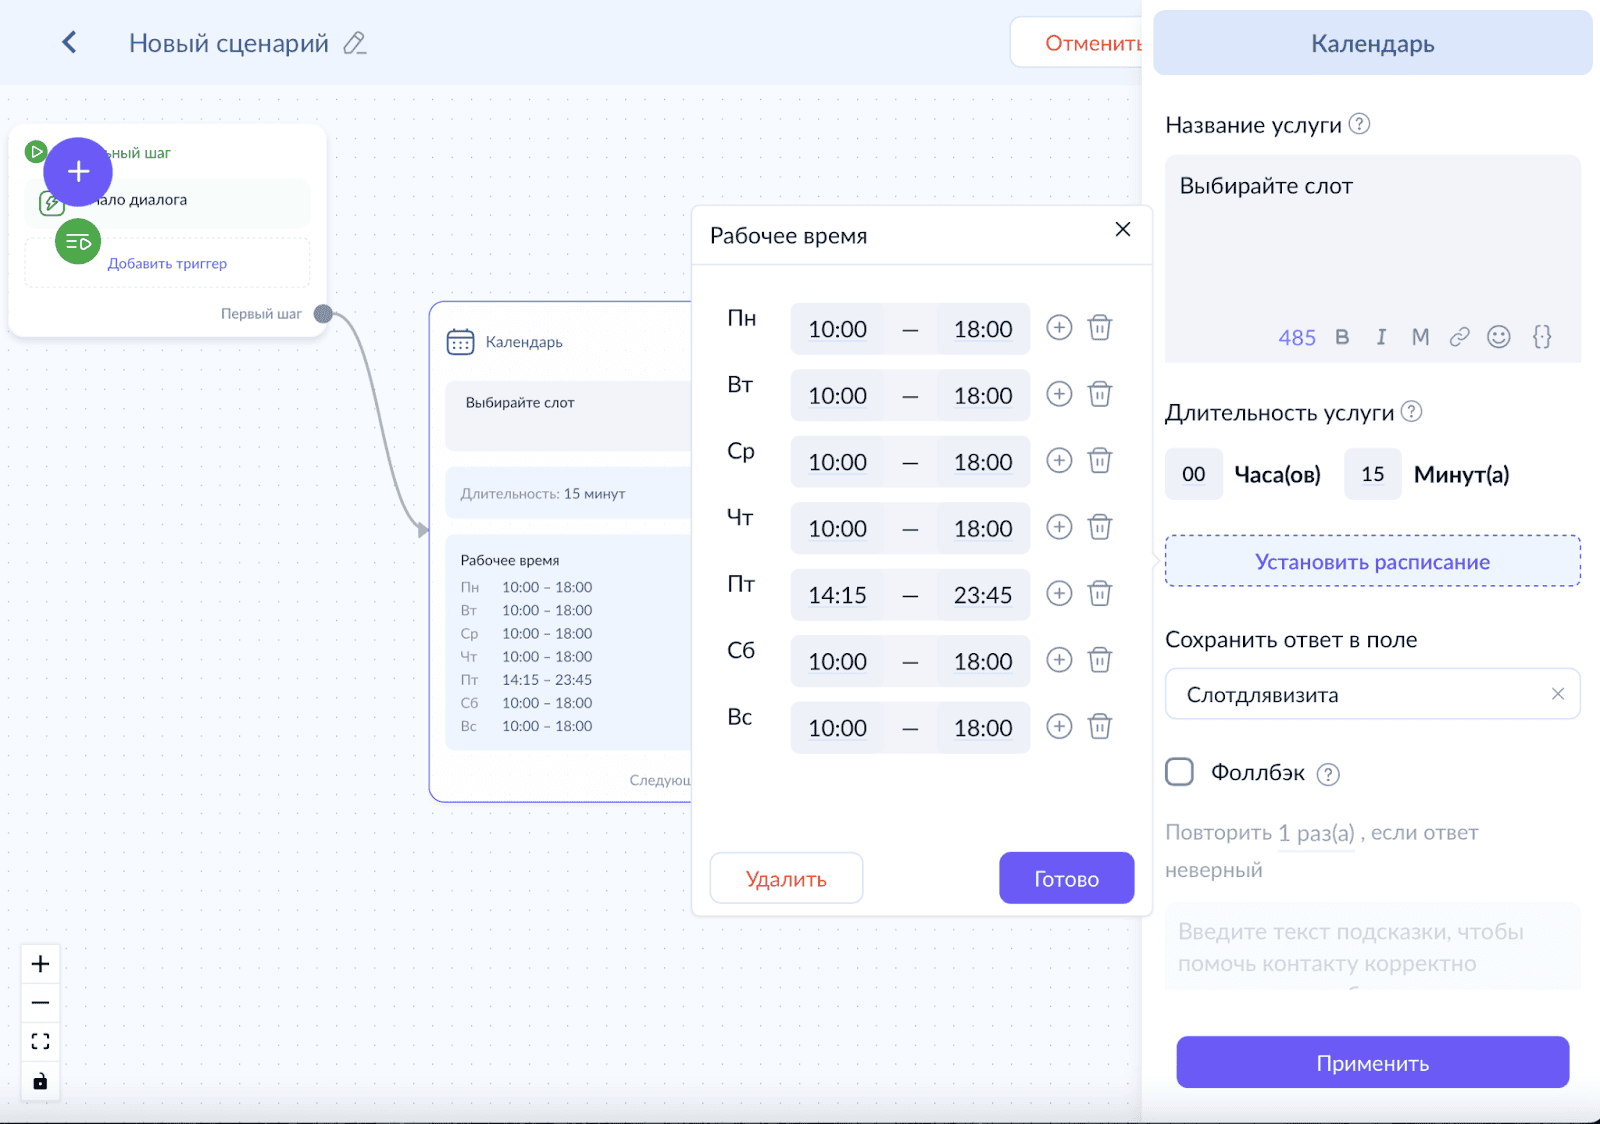This screenshot has height=1124, width=1600.
Task: Open Пн start time 10:00
Action: coord(838,329)
